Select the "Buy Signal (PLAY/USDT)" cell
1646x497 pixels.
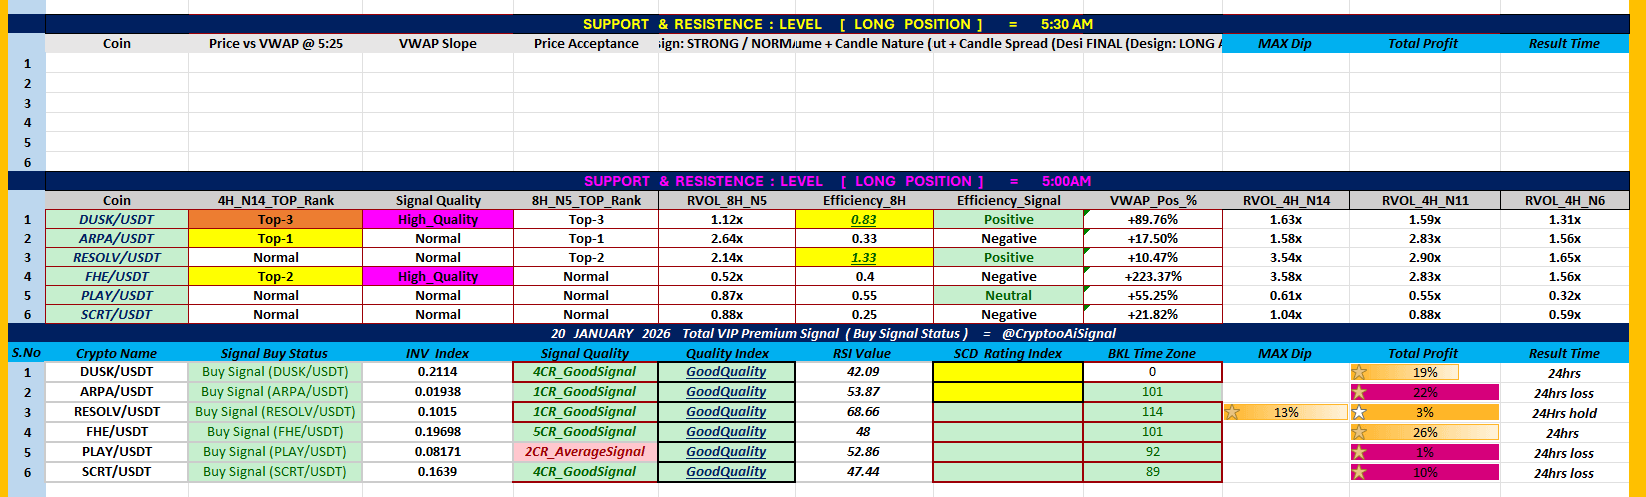tap(275, 452)
